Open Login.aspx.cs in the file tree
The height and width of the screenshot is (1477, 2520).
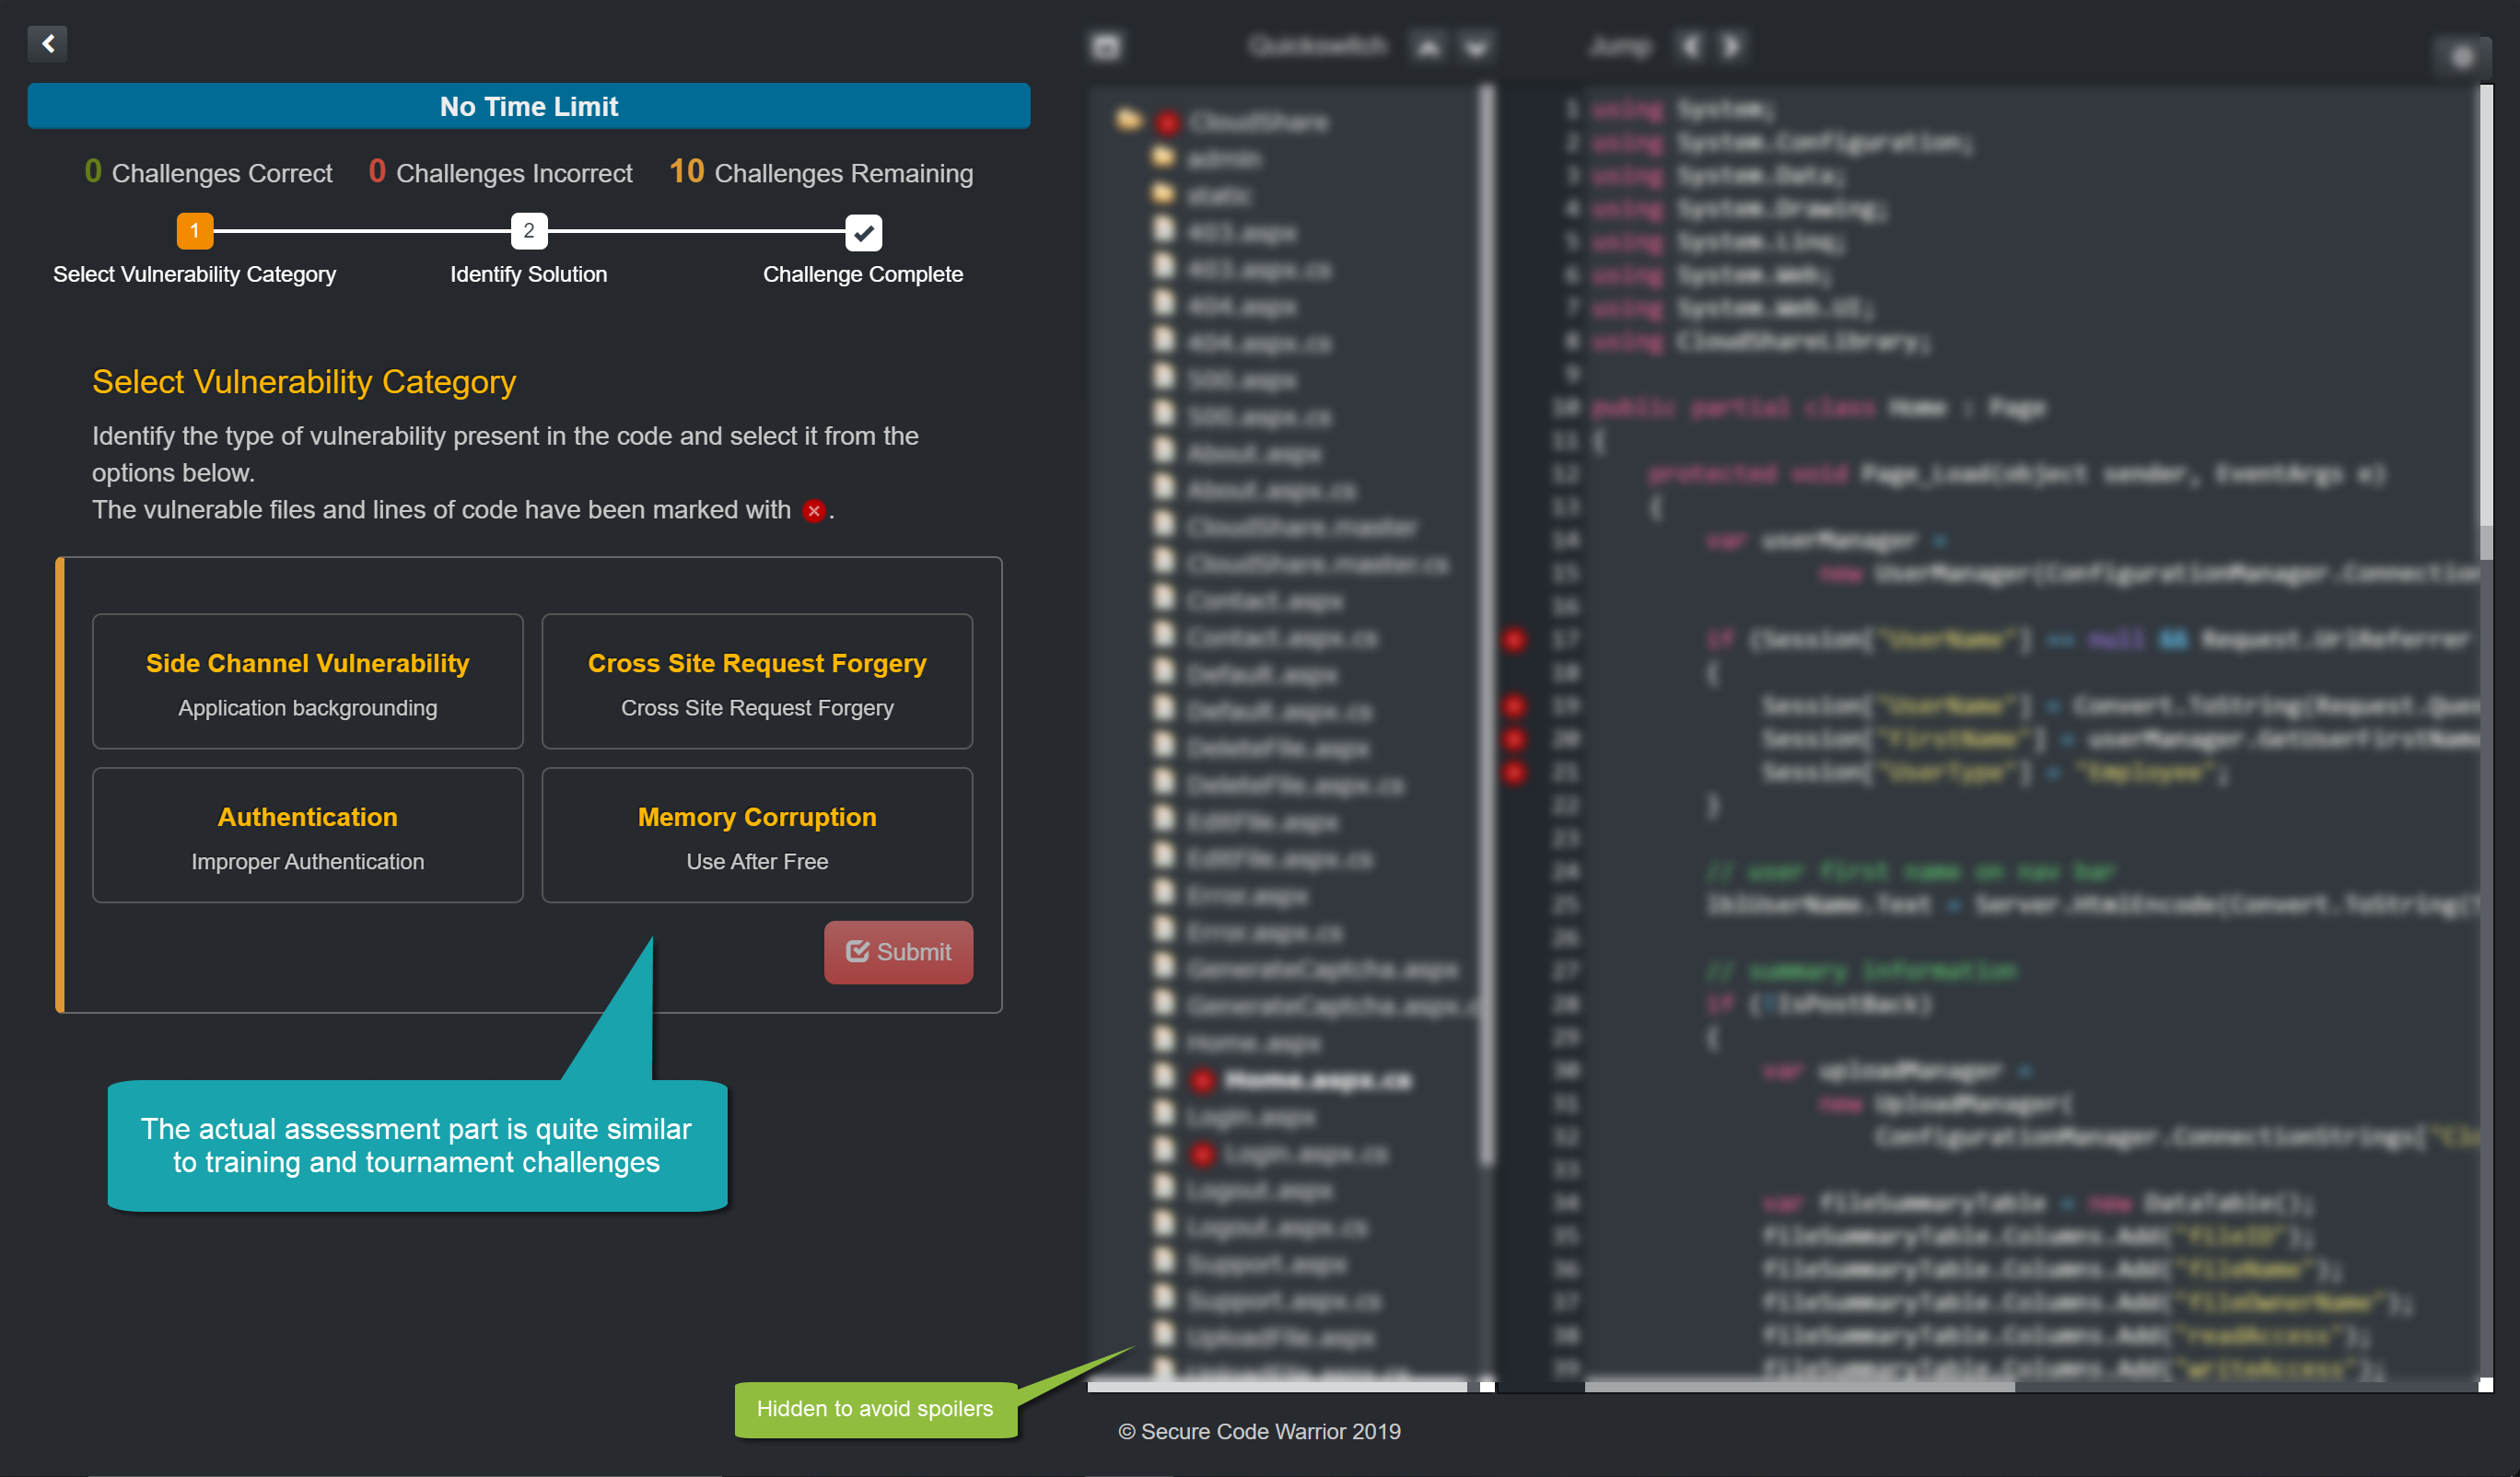[1305, 1154]
